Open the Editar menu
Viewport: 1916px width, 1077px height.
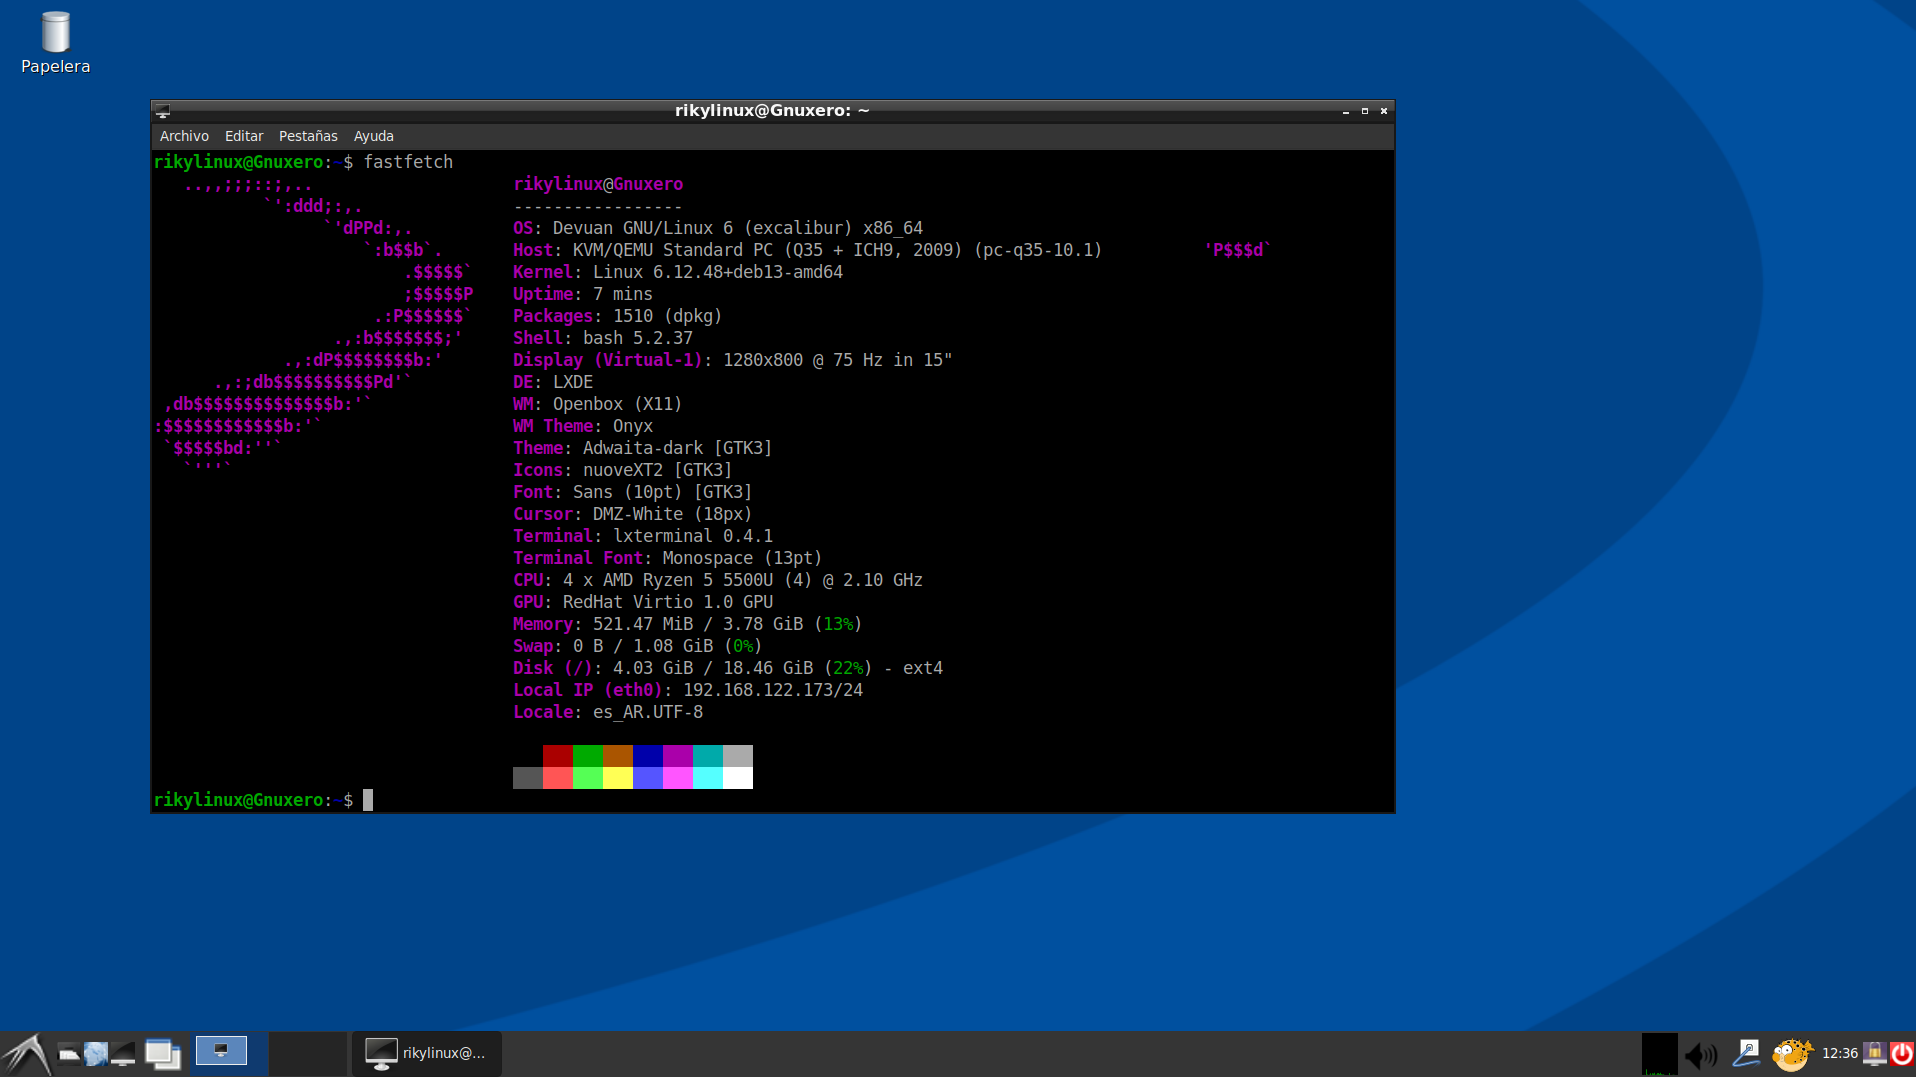click(x=244, y=136)
